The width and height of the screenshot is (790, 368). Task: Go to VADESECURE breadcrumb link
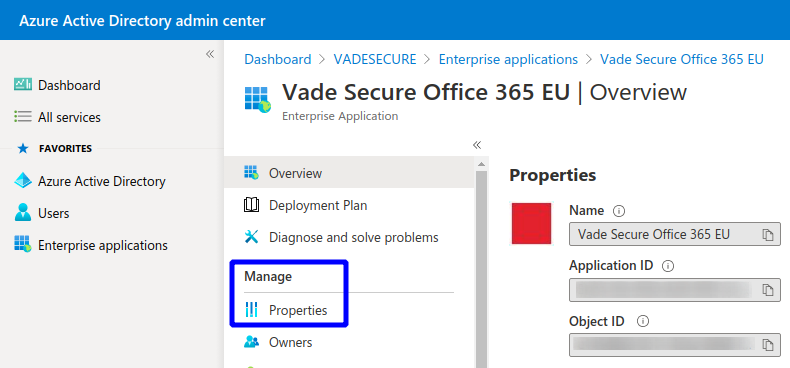[375, 59]
